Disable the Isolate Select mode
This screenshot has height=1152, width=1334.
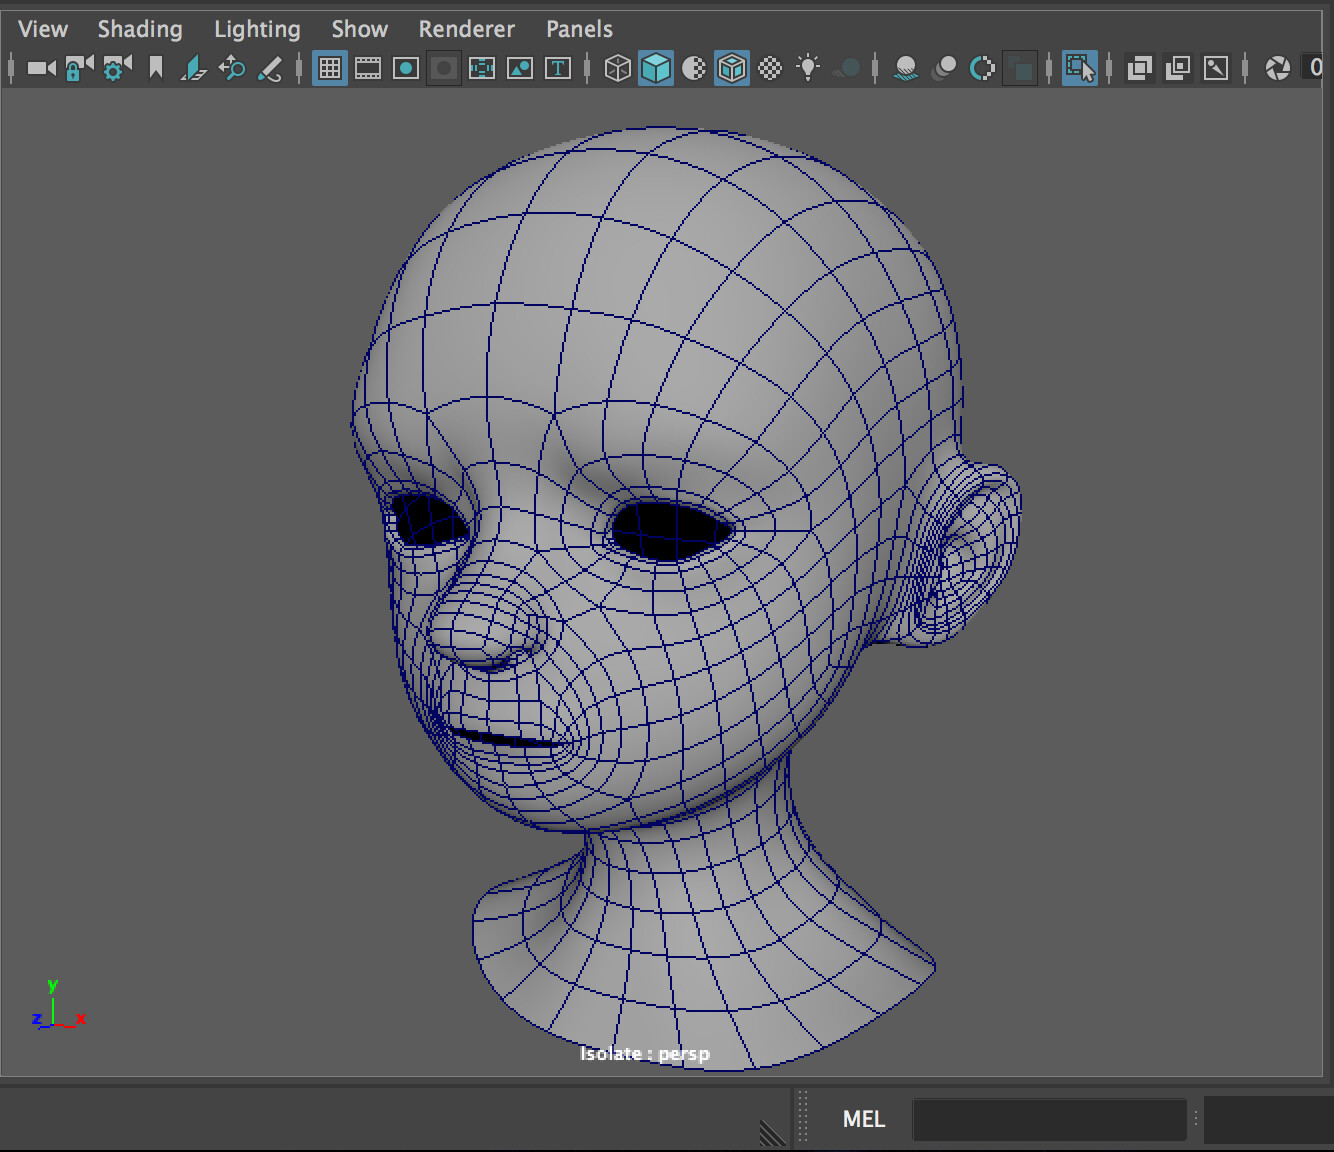coord(1081,67)
